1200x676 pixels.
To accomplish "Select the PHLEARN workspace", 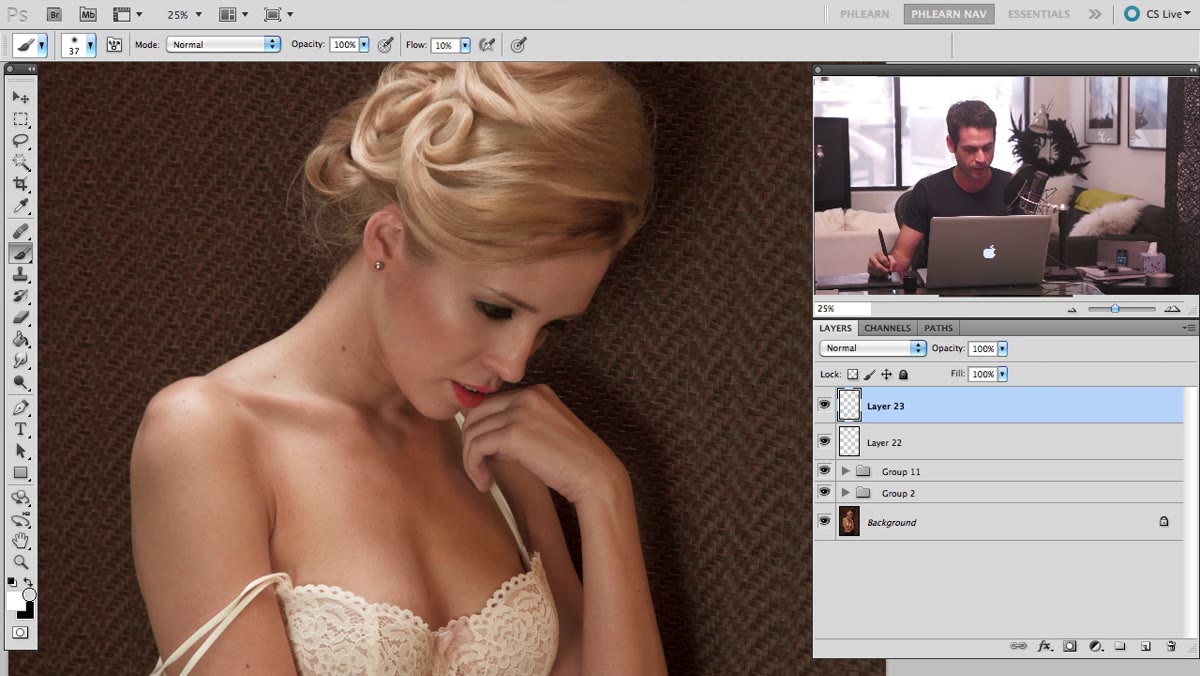I will [864, 14].
